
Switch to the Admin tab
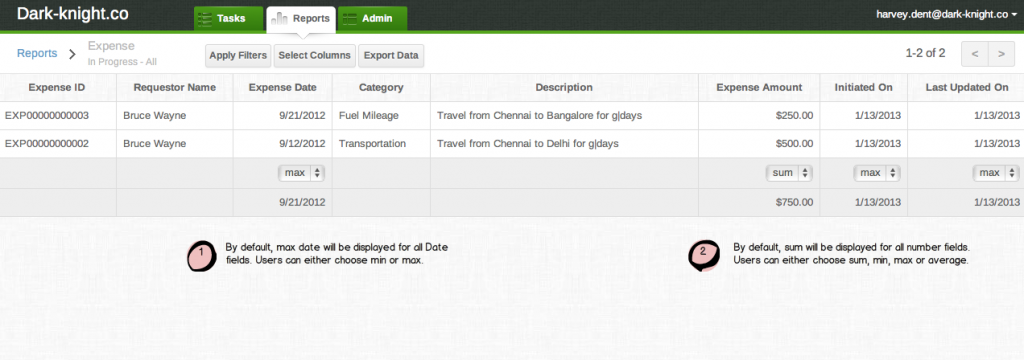(372, 18)
